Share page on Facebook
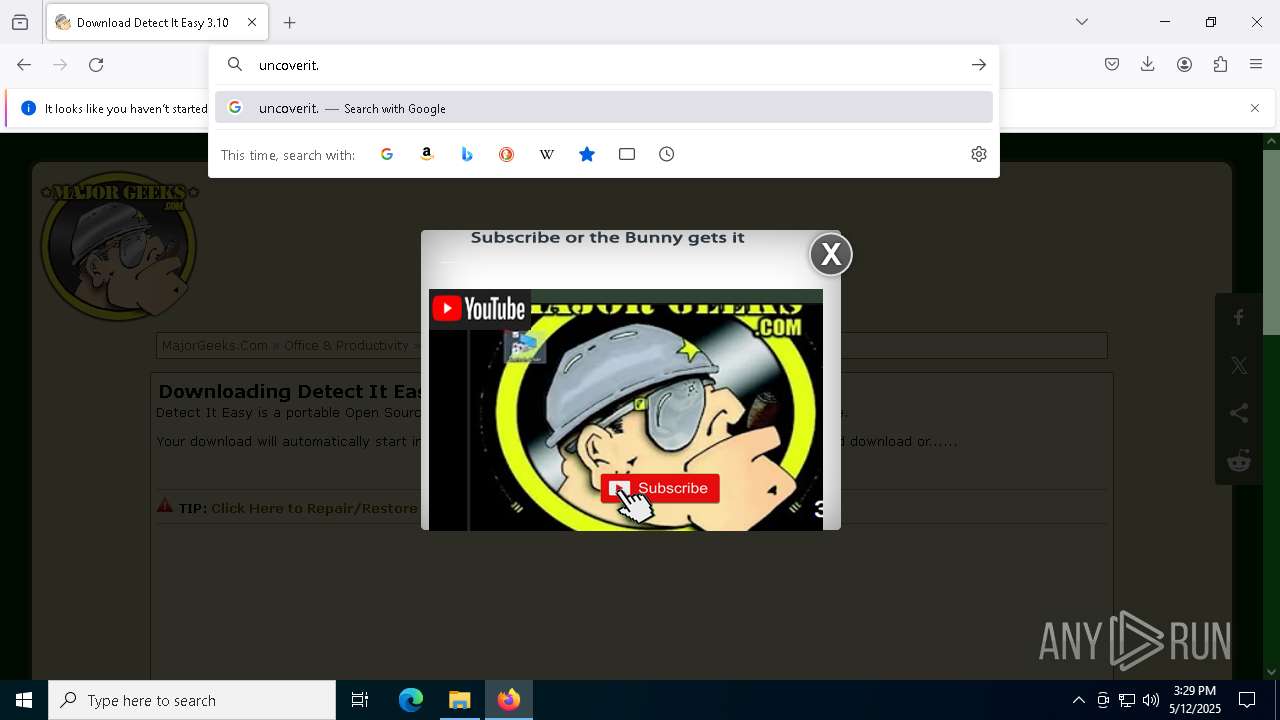This screenshot has height=720, width=1280. (x=1239, y=318)
